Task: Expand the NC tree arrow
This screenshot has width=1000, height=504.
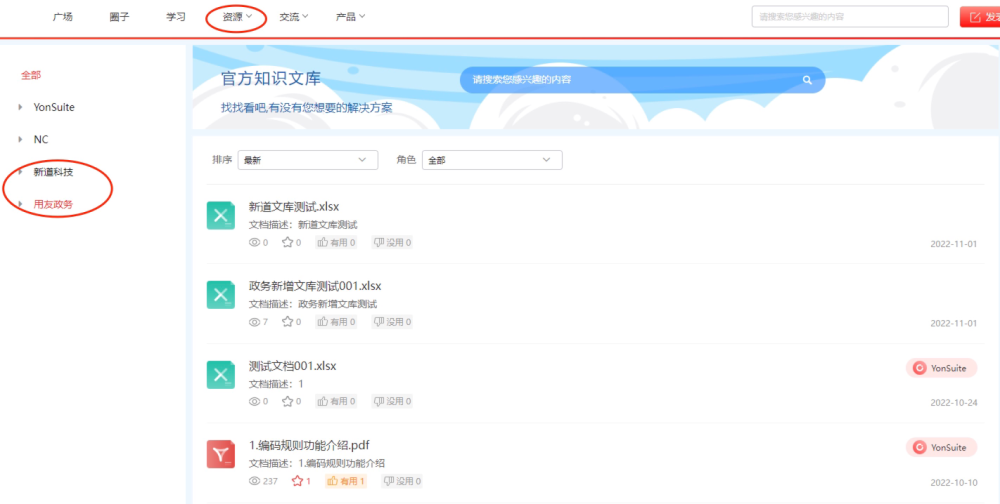Action: pos(21,139)
